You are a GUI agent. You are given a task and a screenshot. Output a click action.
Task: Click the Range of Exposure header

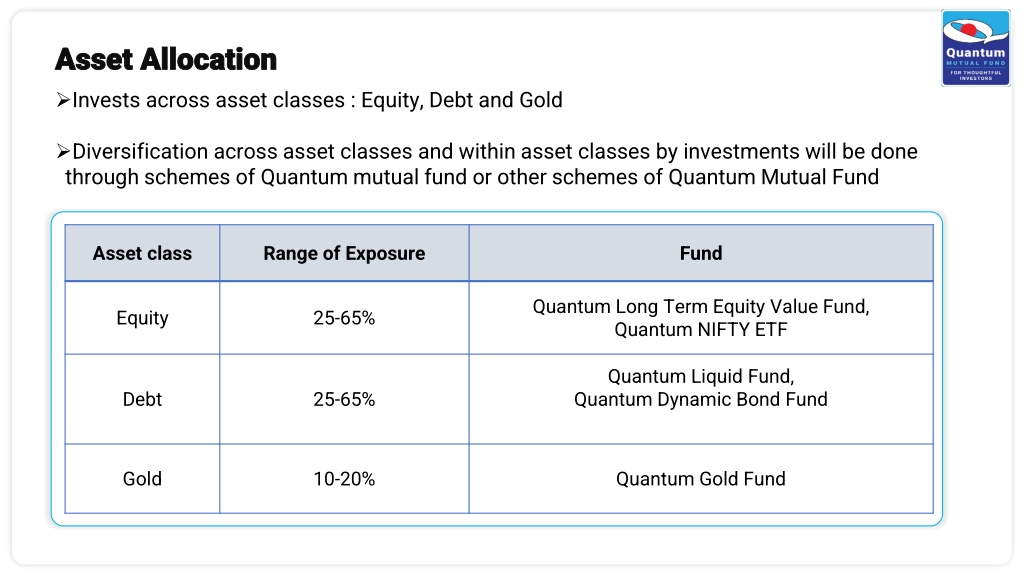[344, 253]
